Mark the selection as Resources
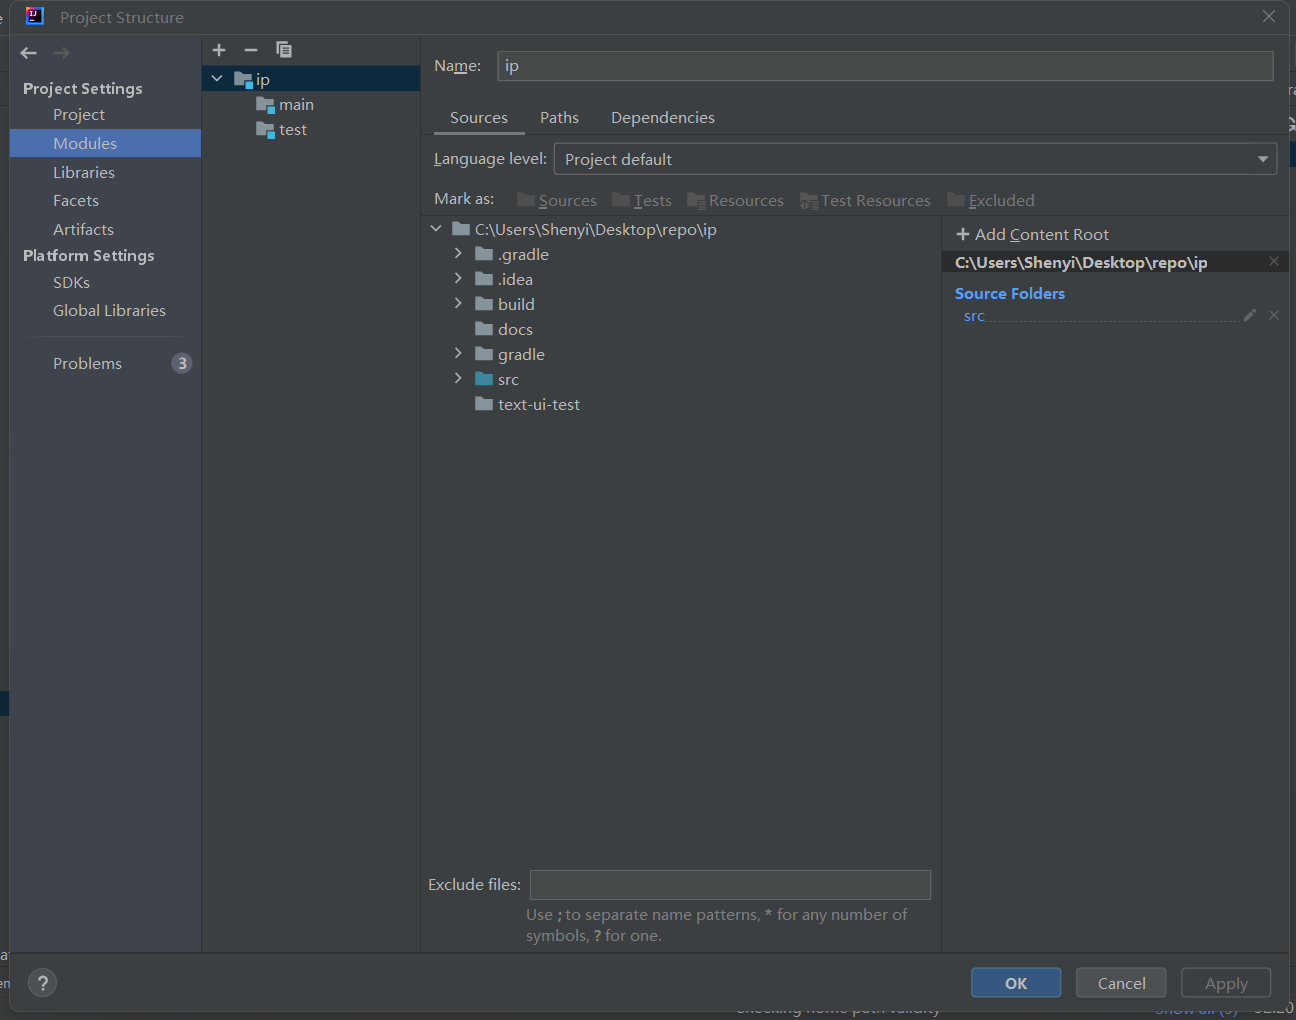 click(x=735, y=200)
